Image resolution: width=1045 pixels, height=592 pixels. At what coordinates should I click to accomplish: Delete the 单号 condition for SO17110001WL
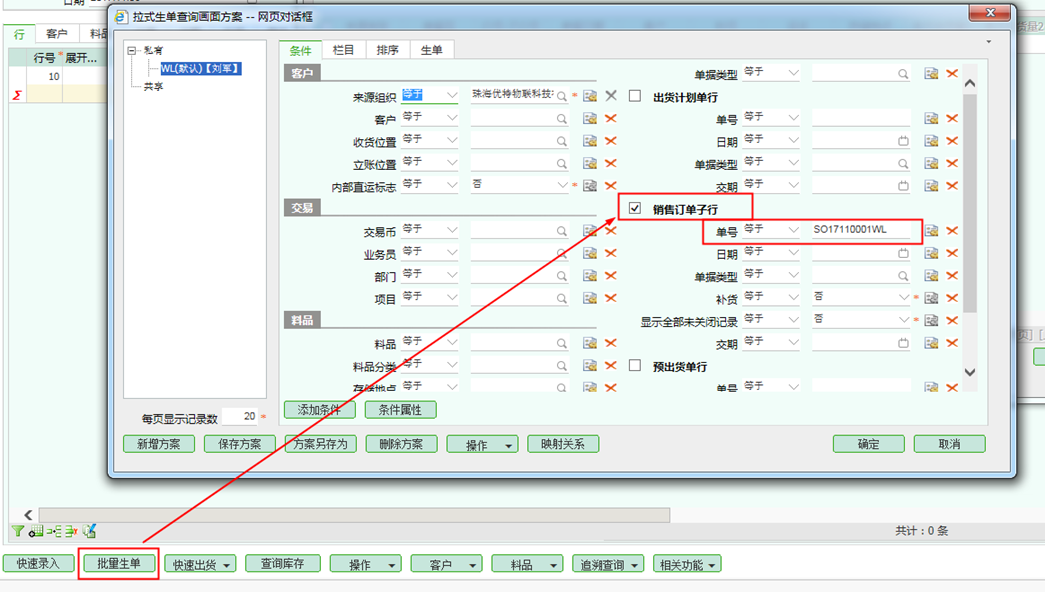952,231
